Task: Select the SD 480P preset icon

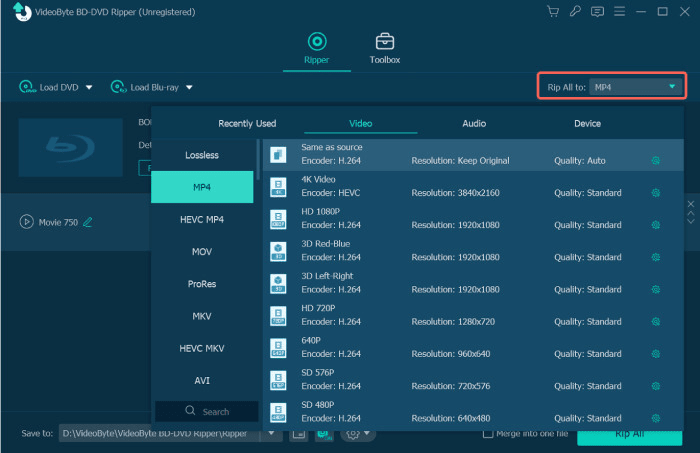Action: coord(278,412)
